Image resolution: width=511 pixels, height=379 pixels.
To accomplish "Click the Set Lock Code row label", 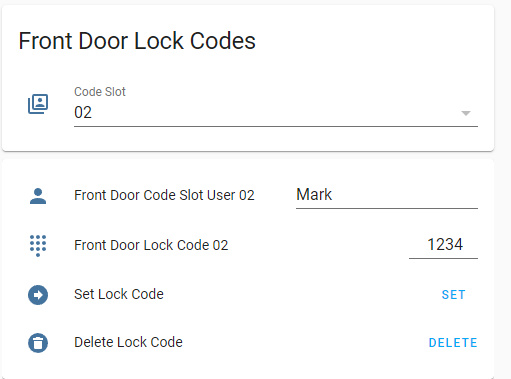I will click(x=119, y=294).
